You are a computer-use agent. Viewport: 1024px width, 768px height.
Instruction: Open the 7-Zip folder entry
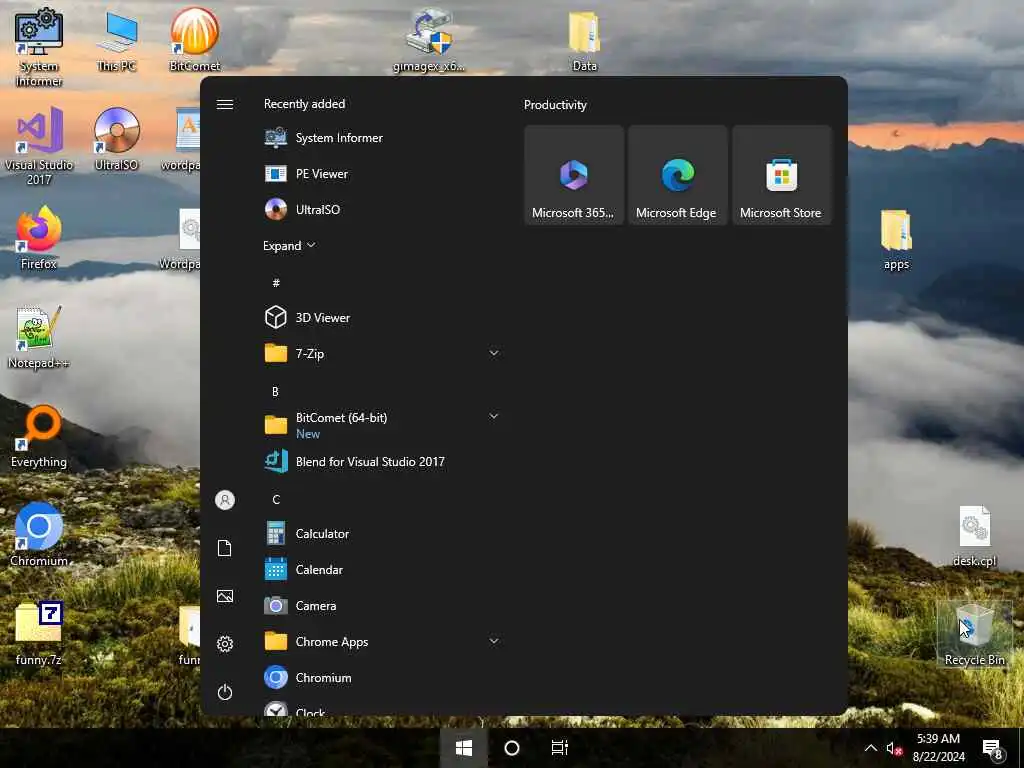pos(382,353)
